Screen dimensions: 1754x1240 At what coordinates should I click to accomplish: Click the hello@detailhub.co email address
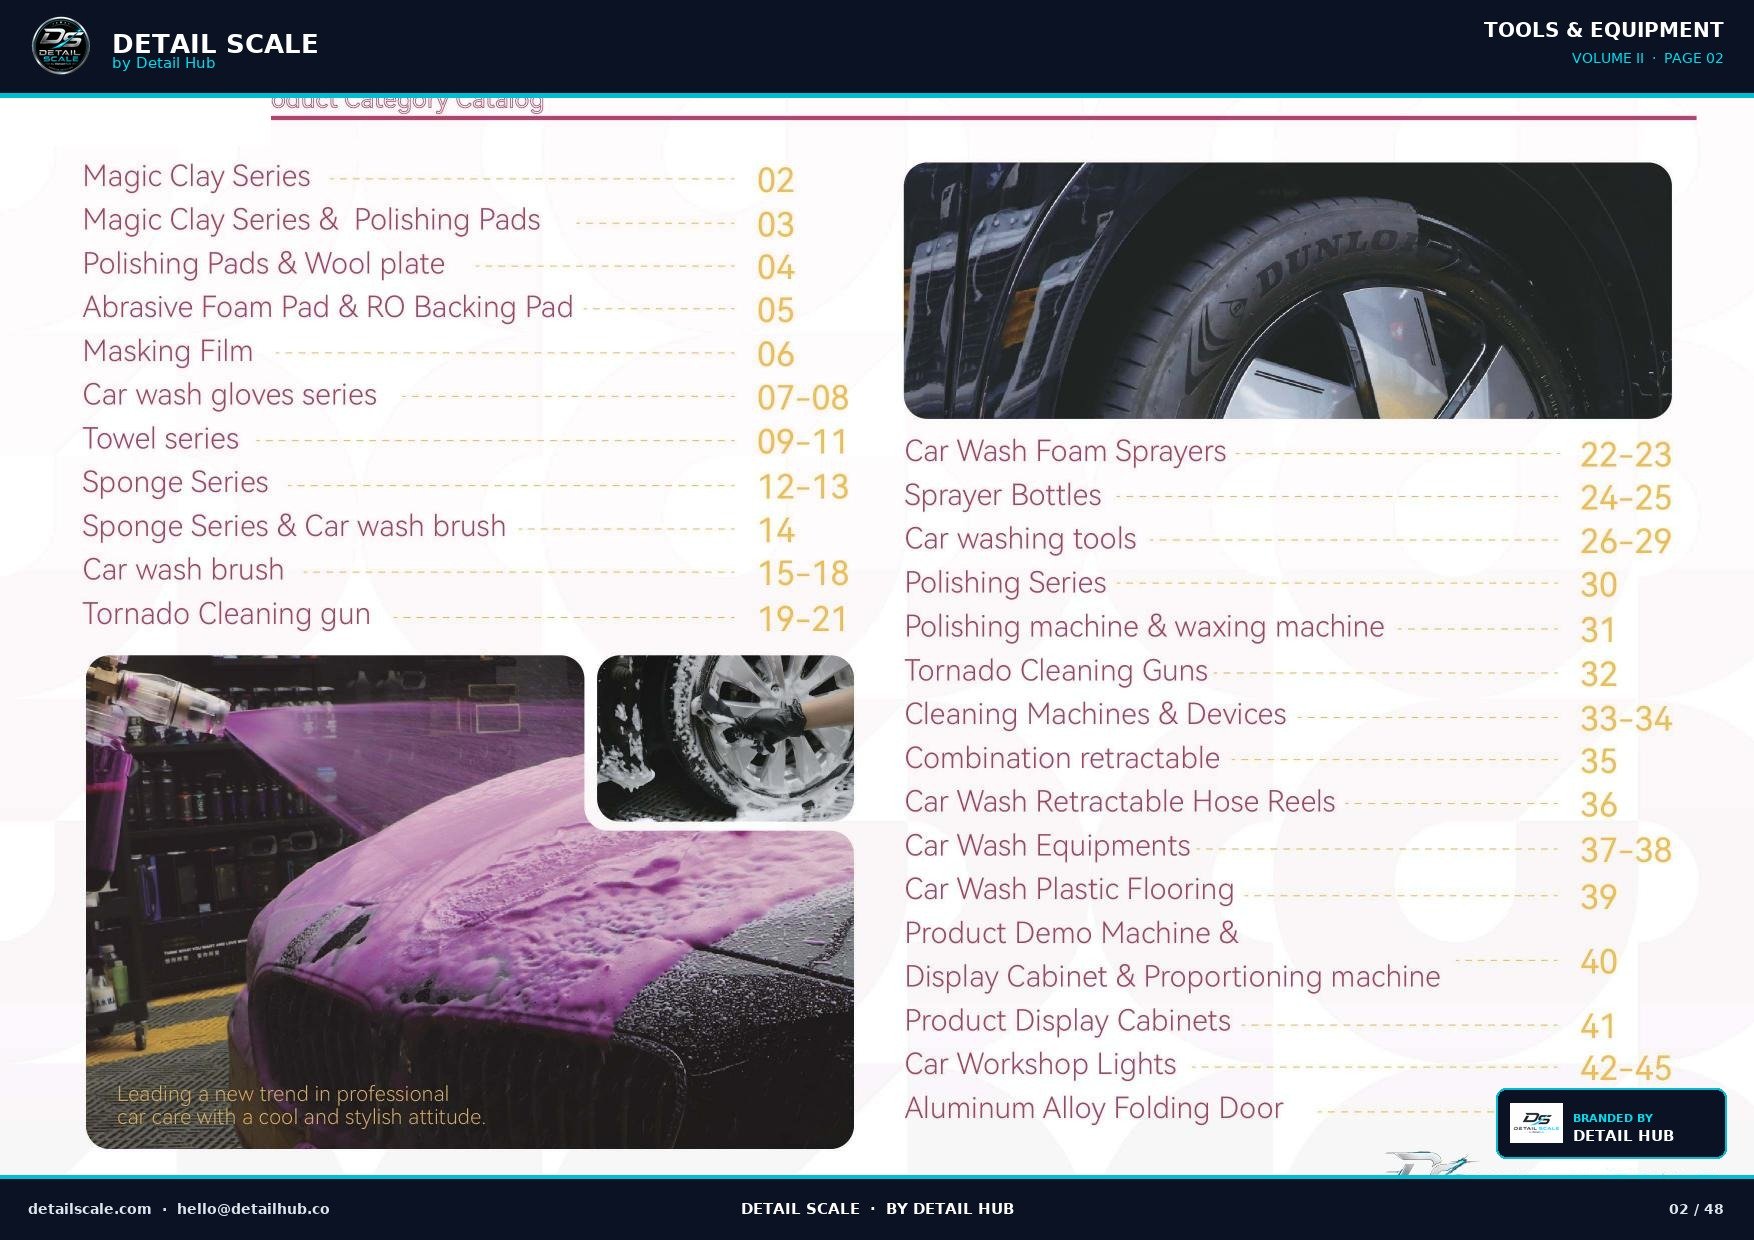pyautogui.click(x=253, y=1208)
